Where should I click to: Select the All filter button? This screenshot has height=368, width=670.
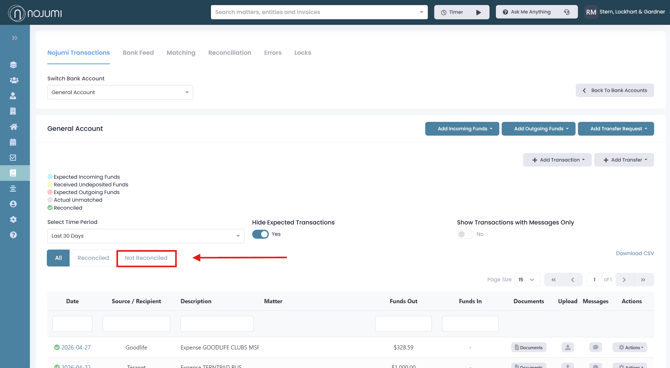coord(58,258)
